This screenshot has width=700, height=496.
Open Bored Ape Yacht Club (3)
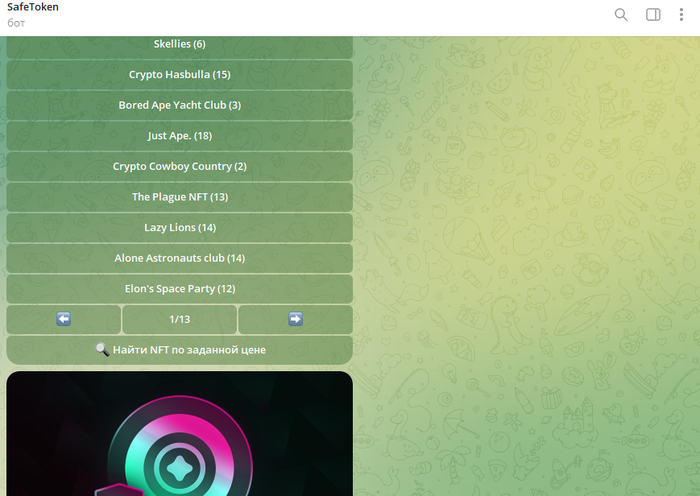(179, 105)
